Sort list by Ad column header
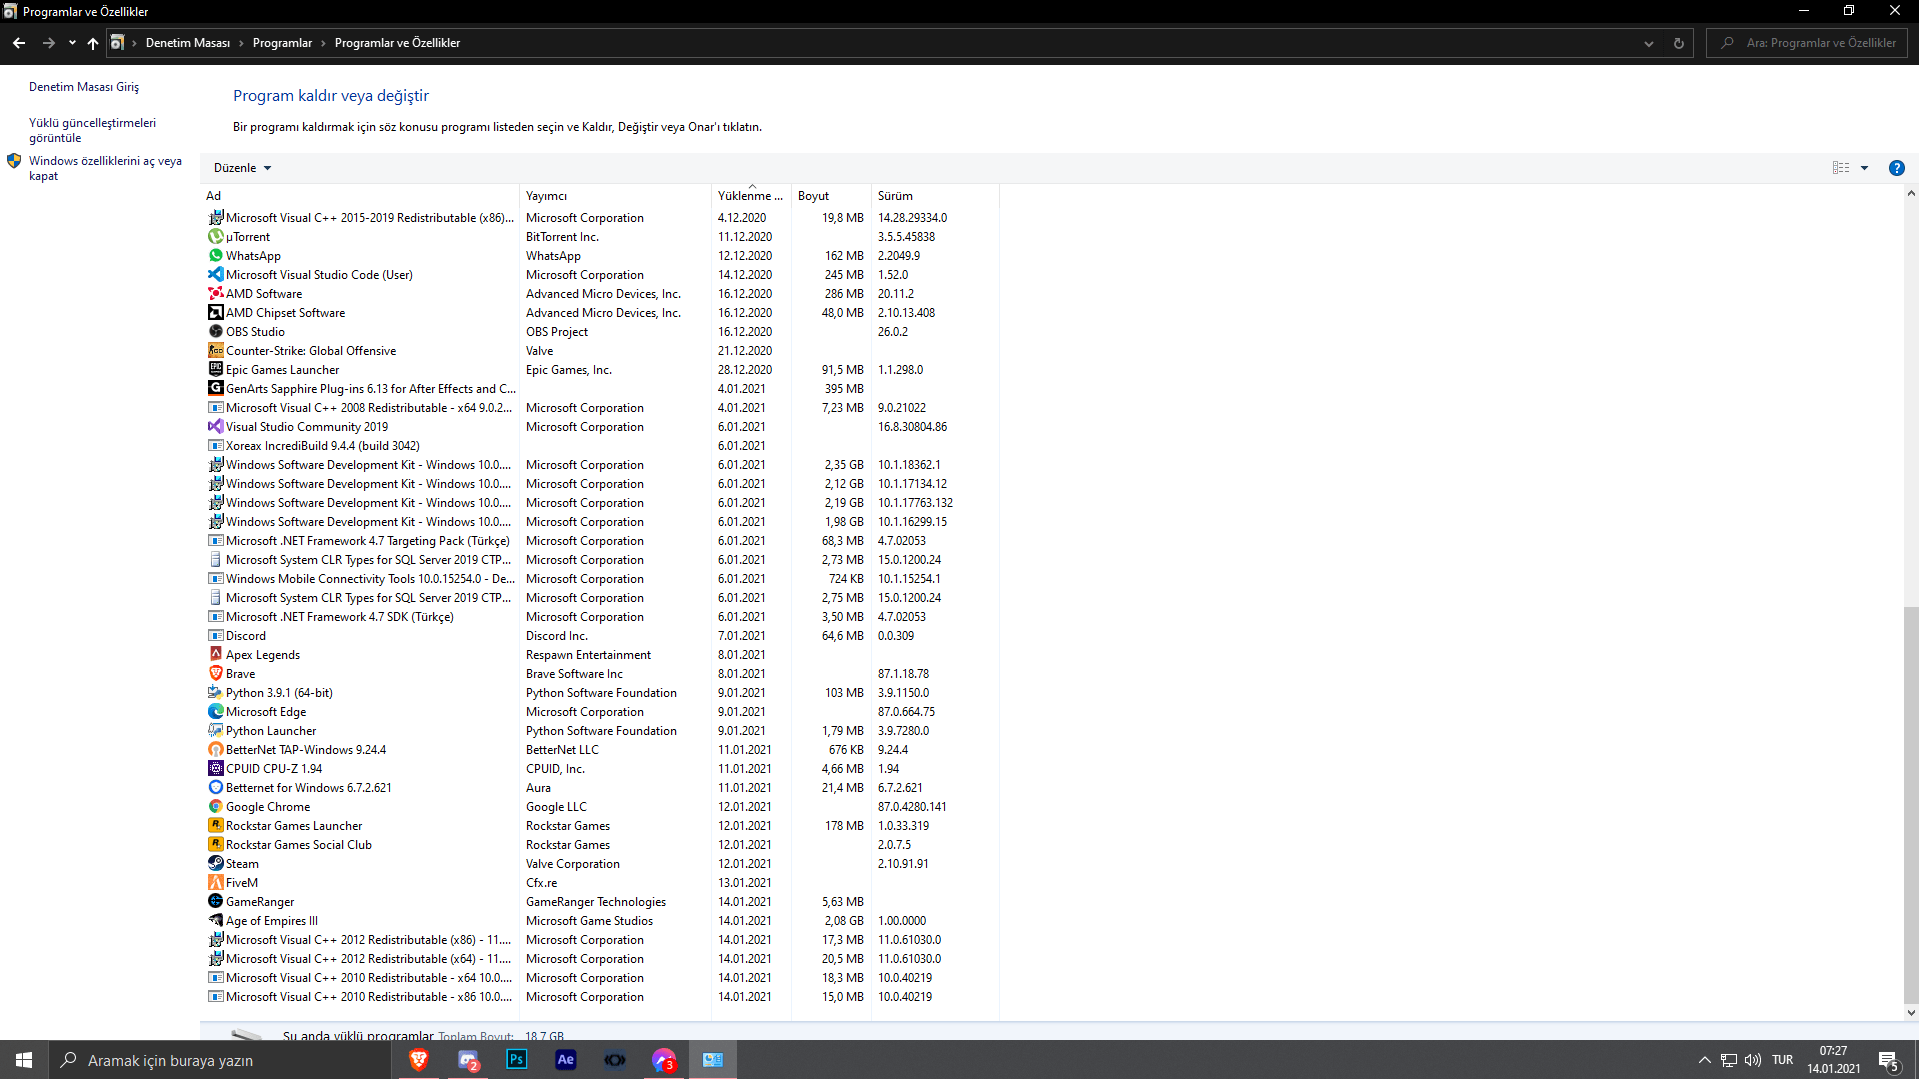Screen dimensions: 1919x1079 [x=361, y=196]
